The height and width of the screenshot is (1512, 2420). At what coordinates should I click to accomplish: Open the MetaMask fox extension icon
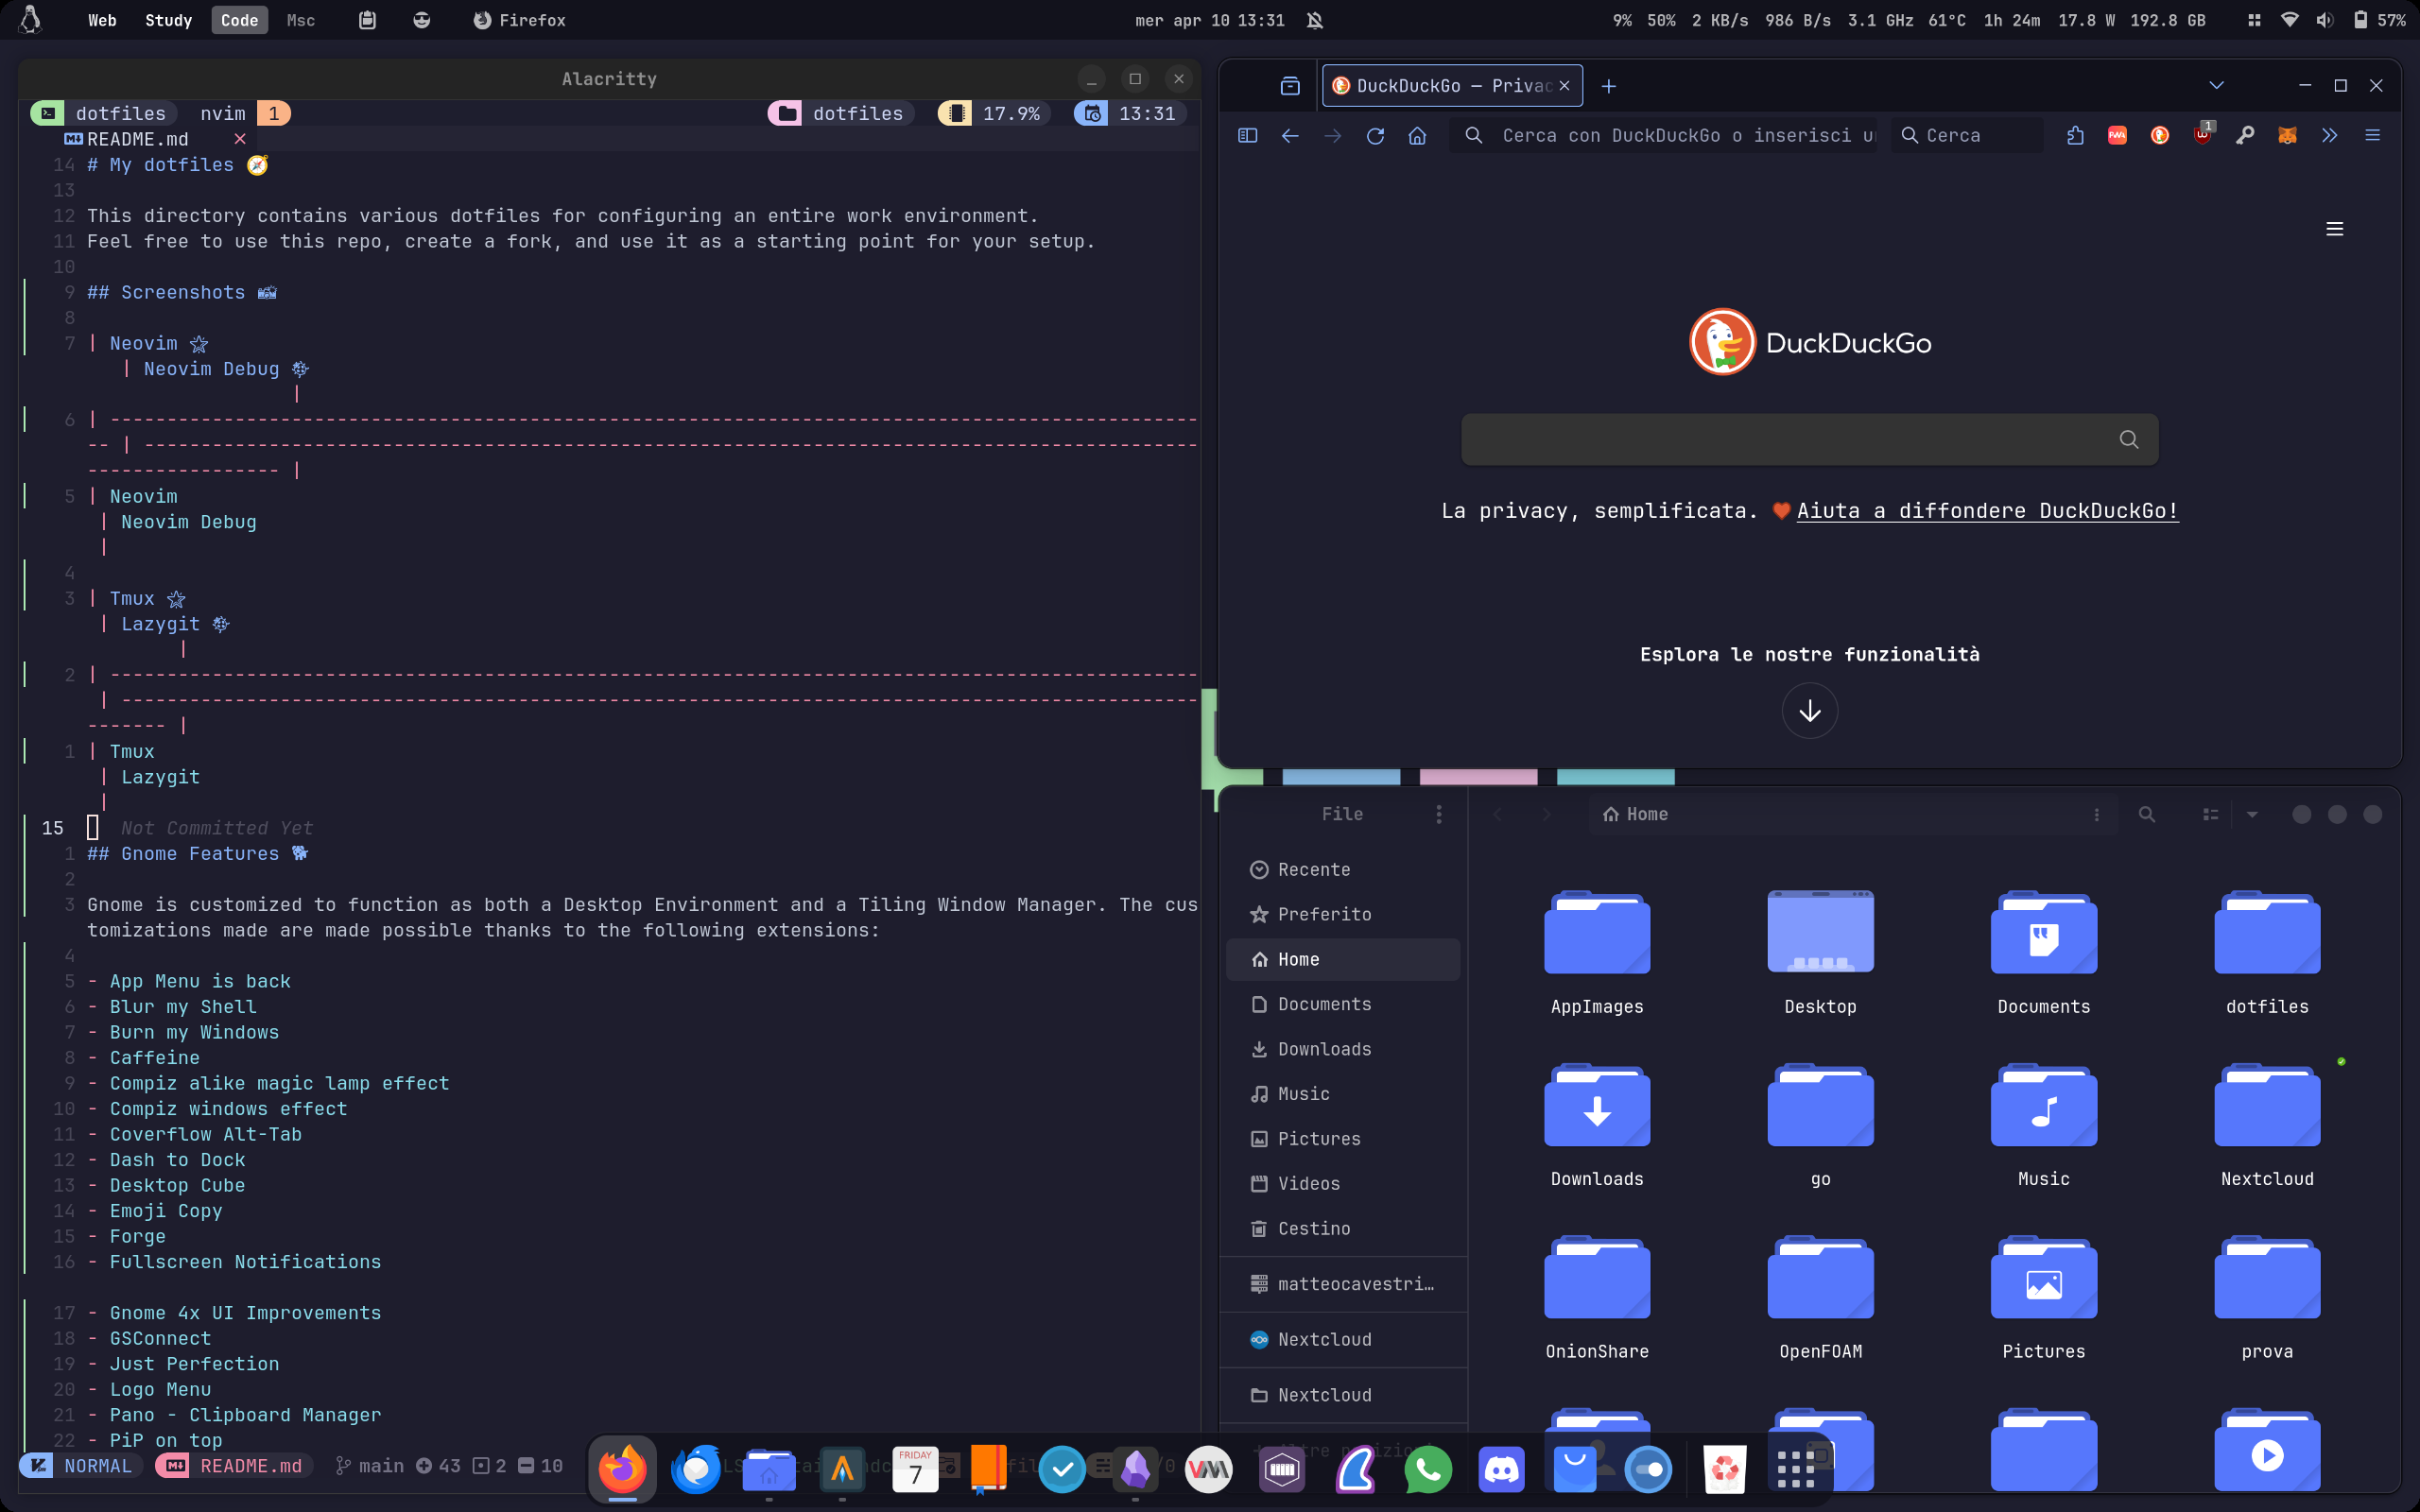point(2287,135)
